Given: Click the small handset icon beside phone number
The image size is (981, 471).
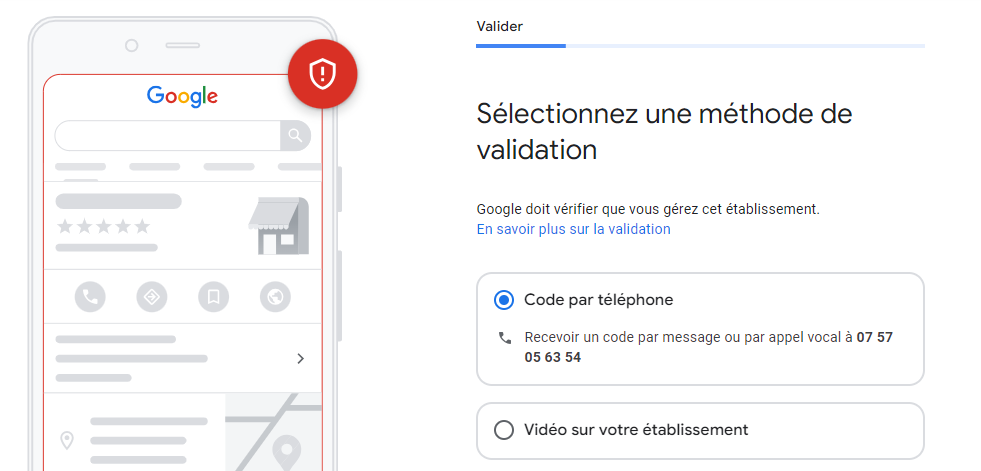Looking at the screenshot, I should point(505,338).
